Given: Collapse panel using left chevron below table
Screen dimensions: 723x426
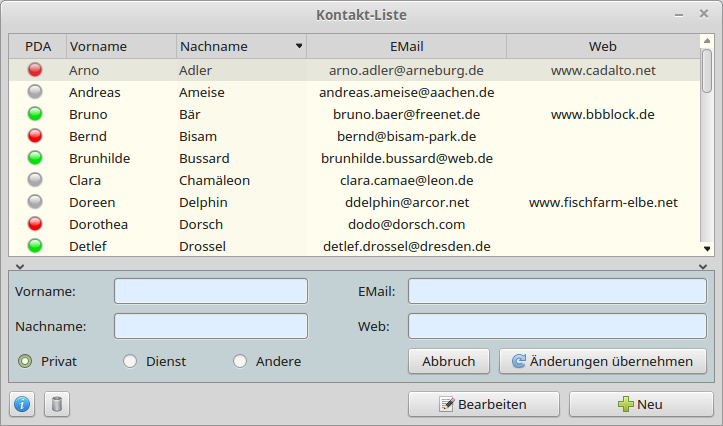Looking at the screenshot, I should tap(20, 266).
